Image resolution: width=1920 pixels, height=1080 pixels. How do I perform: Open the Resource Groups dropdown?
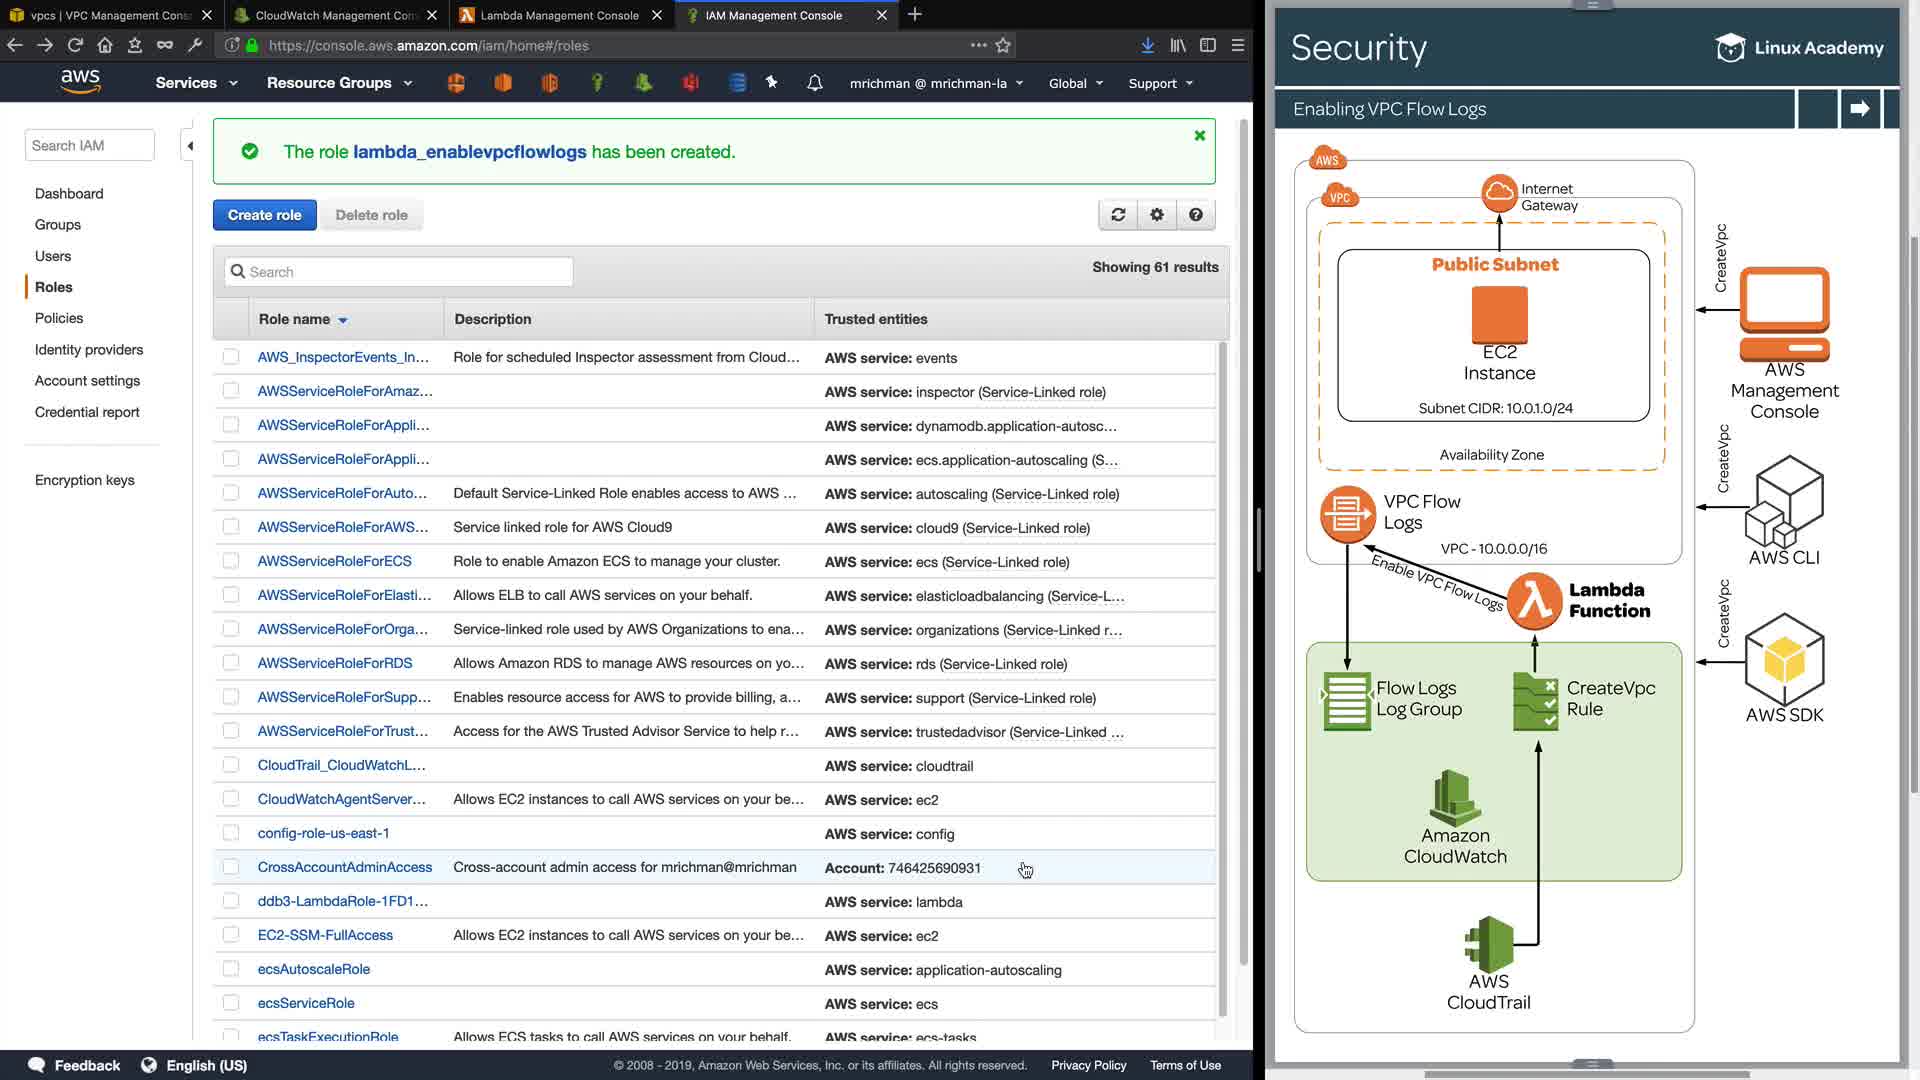click(x=339, y=83)
